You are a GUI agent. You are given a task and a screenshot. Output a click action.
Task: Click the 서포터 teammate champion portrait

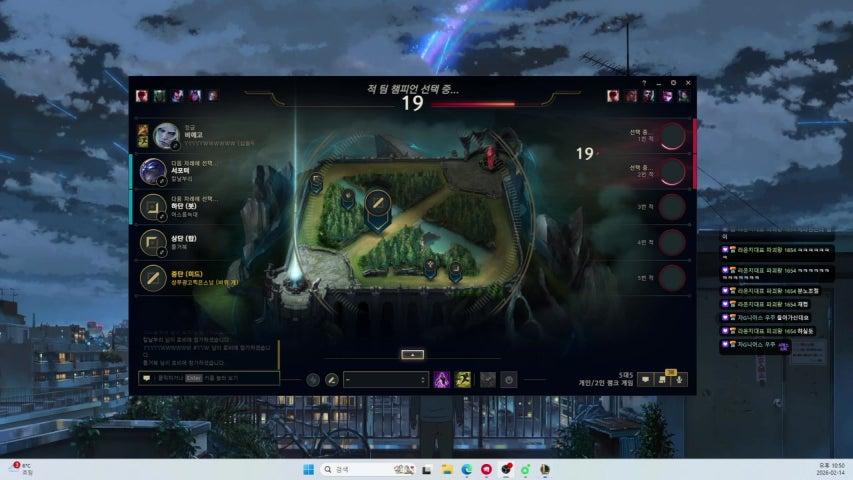click(x=153, y=171)
